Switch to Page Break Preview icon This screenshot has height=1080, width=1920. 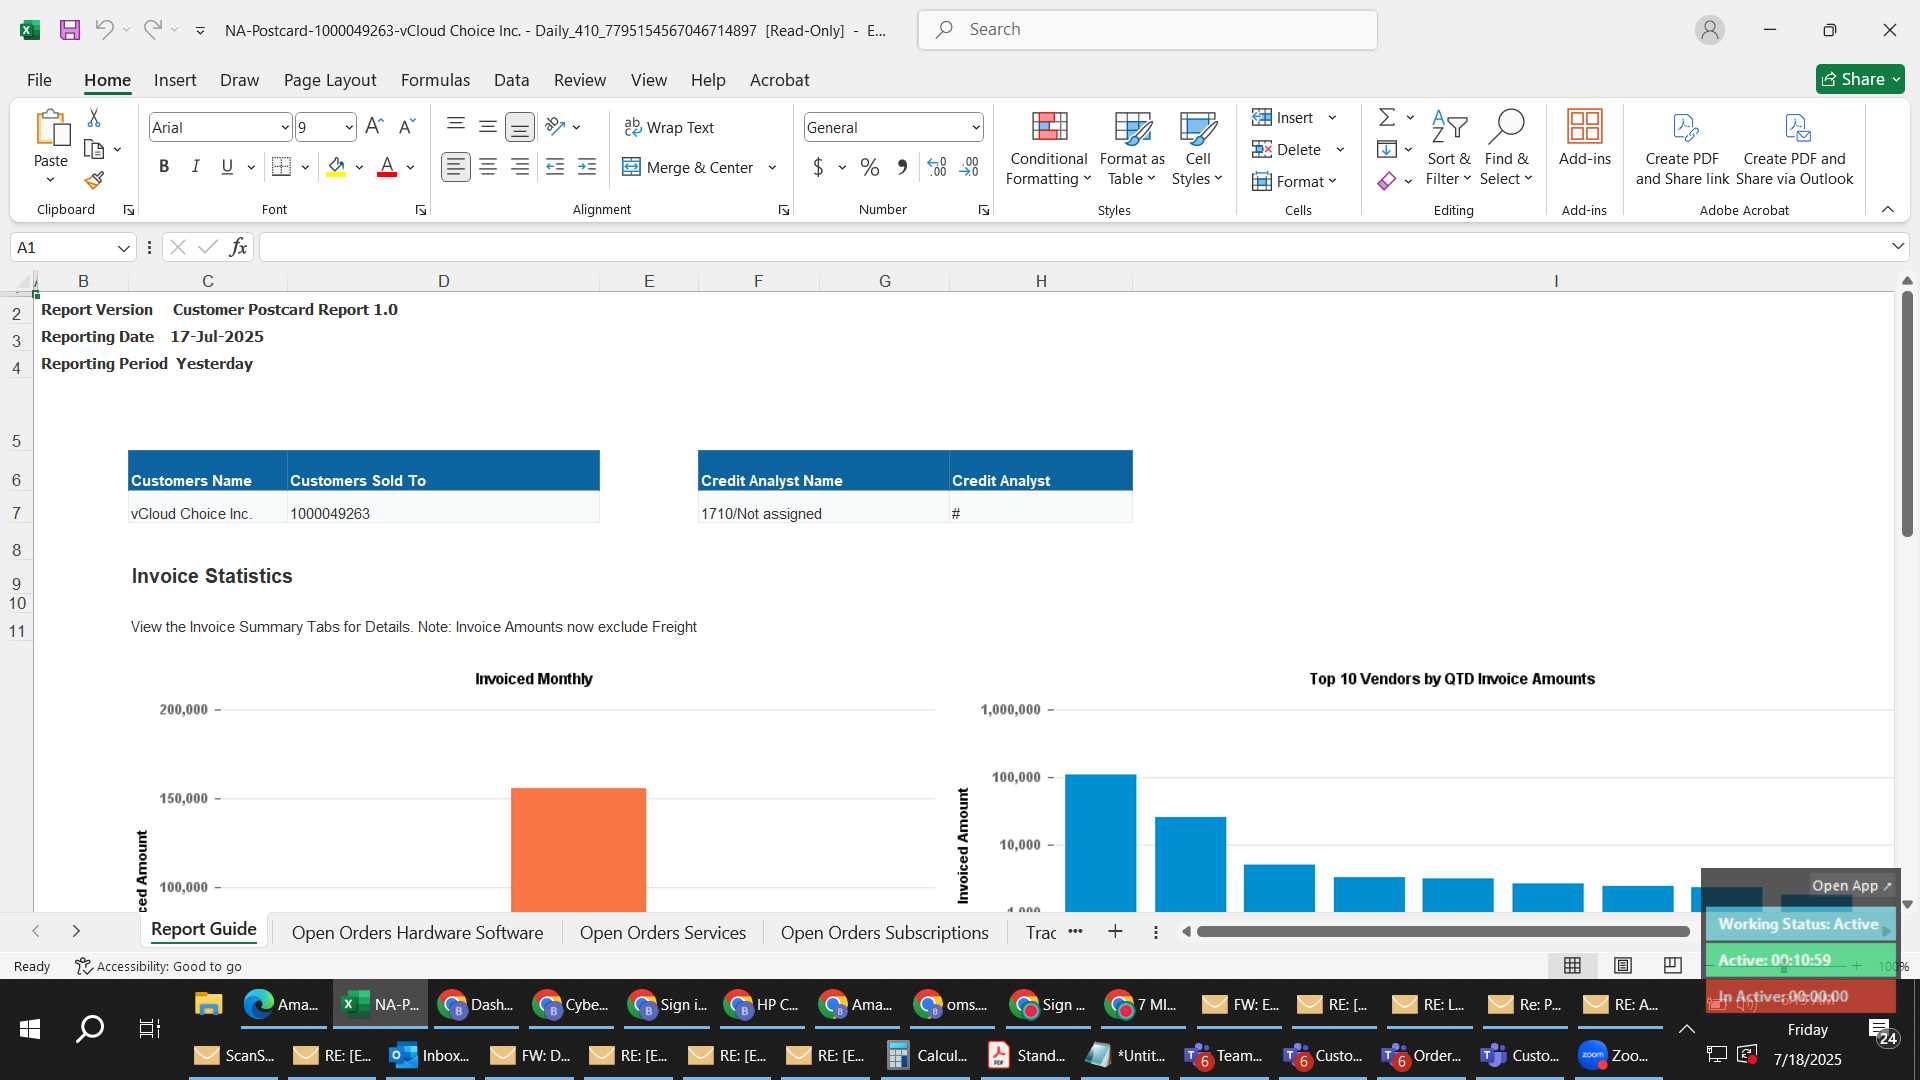1672,966
